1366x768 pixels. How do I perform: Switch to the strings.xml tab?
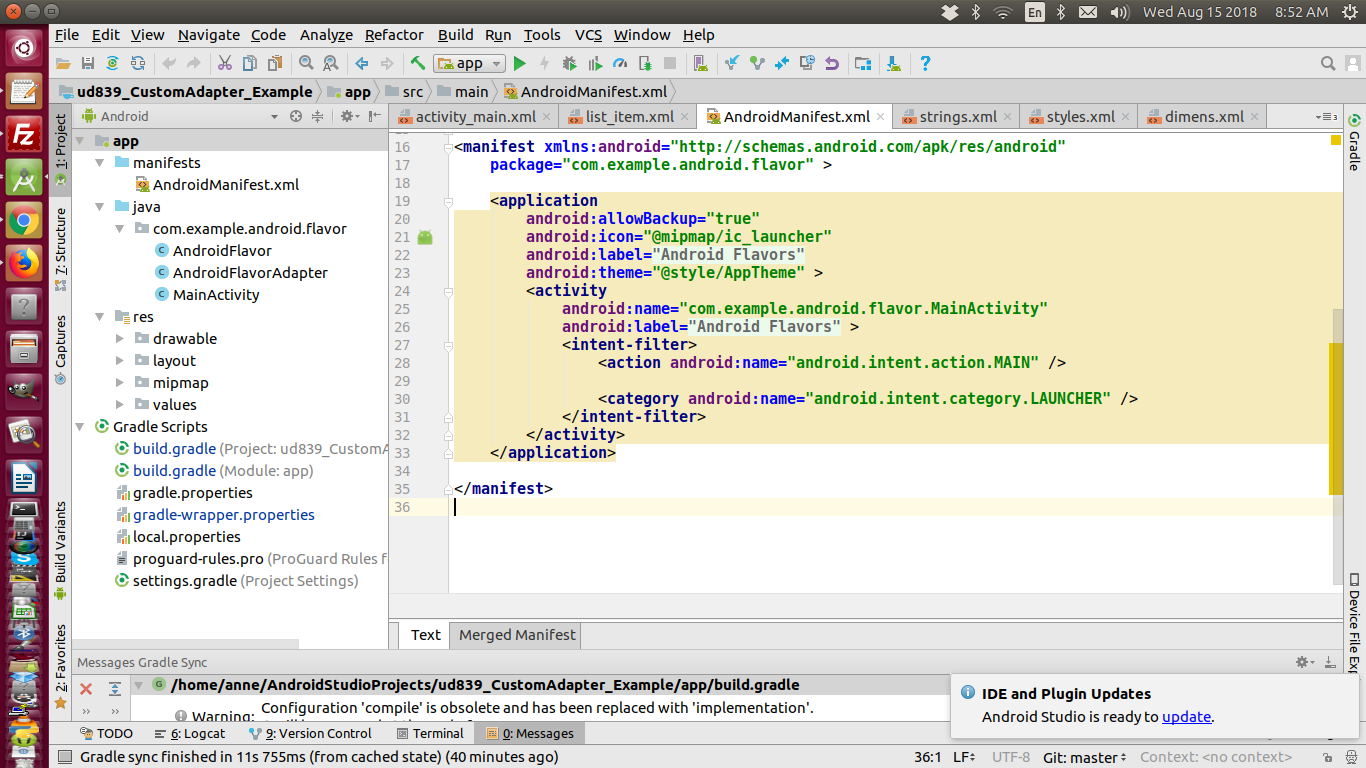[x=957, y=117]
